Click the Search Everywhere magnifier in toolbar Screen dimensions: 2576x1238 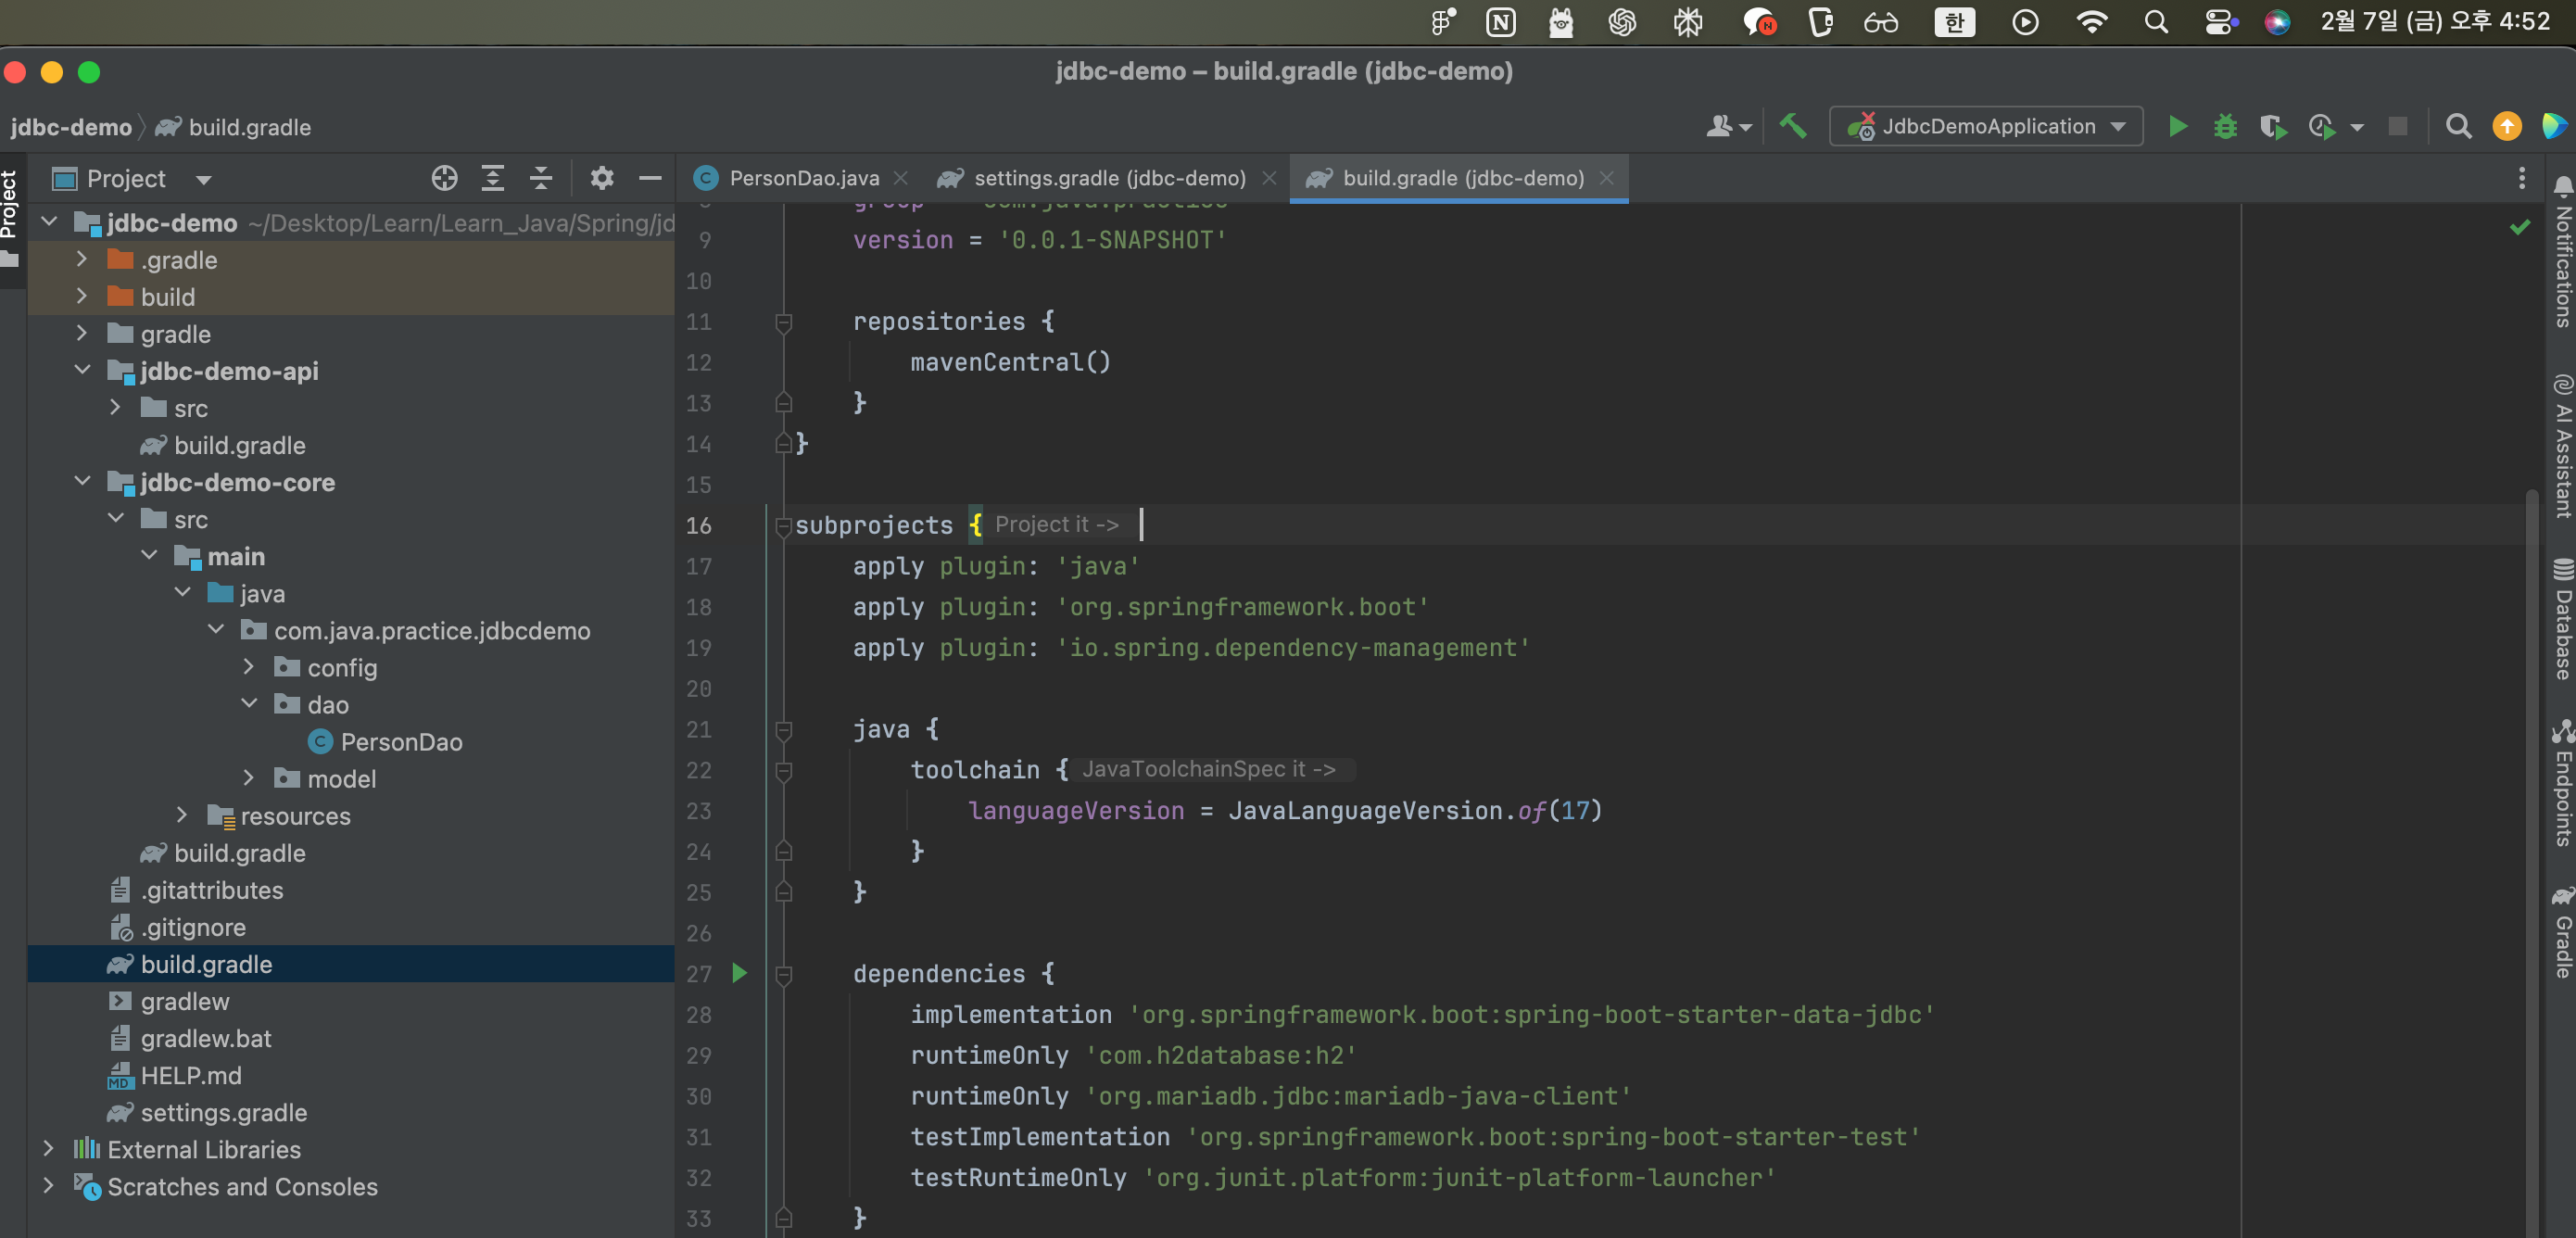tap(2458, 127)
